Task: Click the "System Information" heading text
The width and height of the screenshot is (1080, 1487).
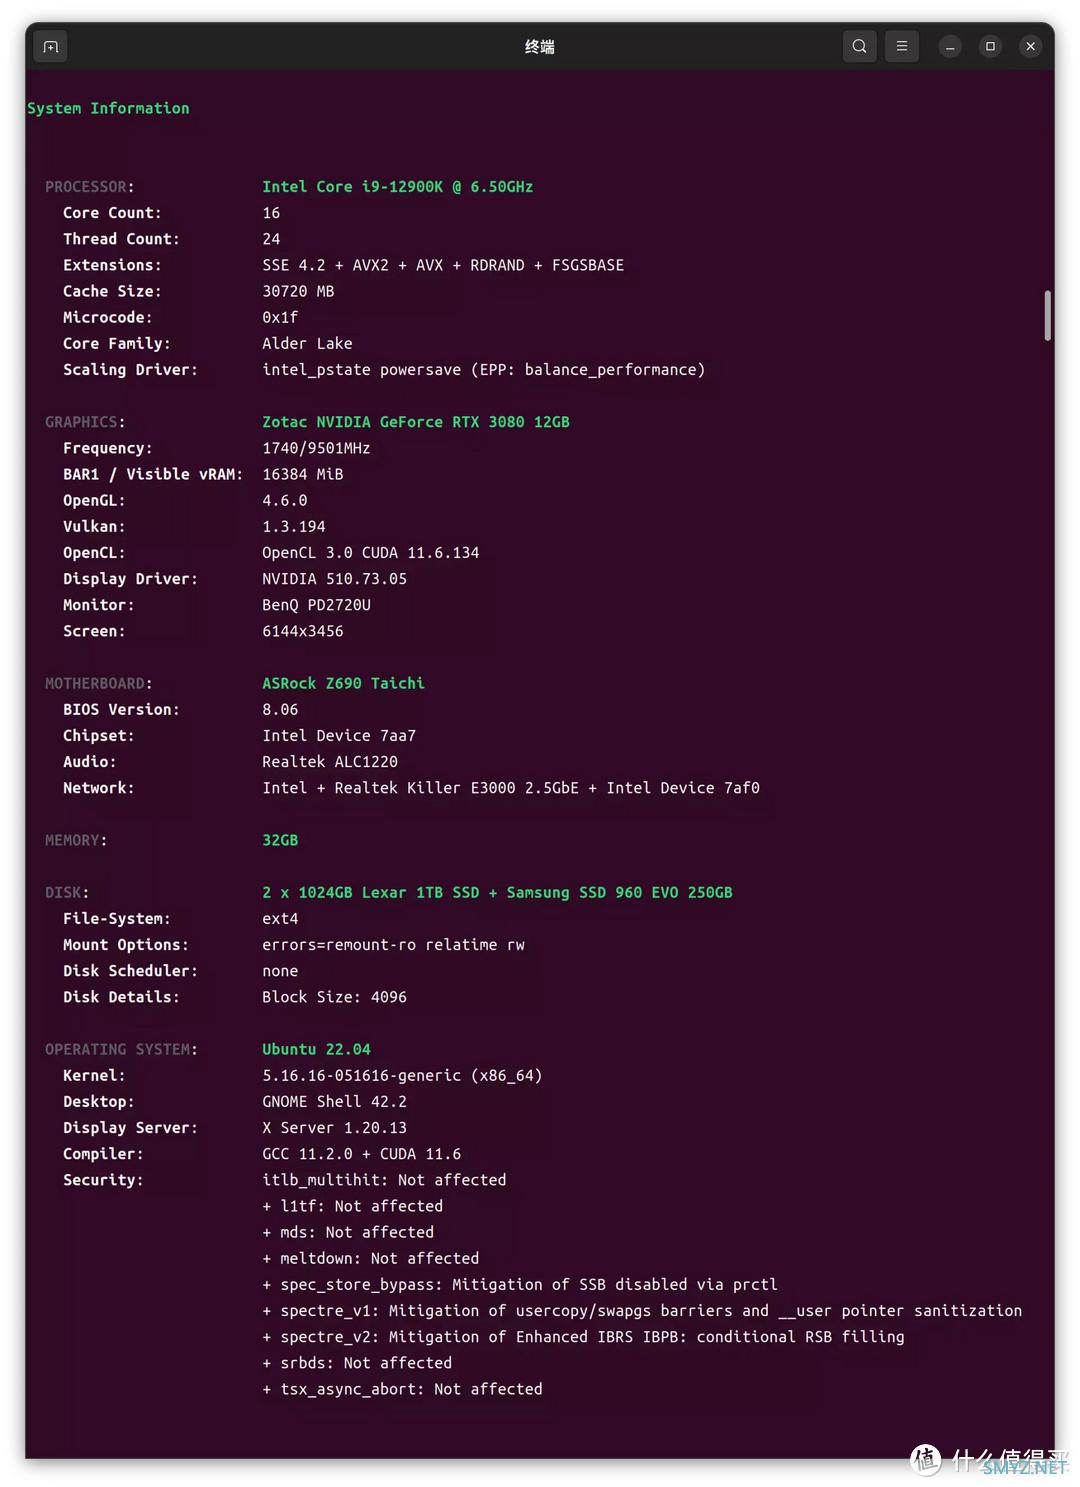Action: pyautogui.click(x=108, y=108)
